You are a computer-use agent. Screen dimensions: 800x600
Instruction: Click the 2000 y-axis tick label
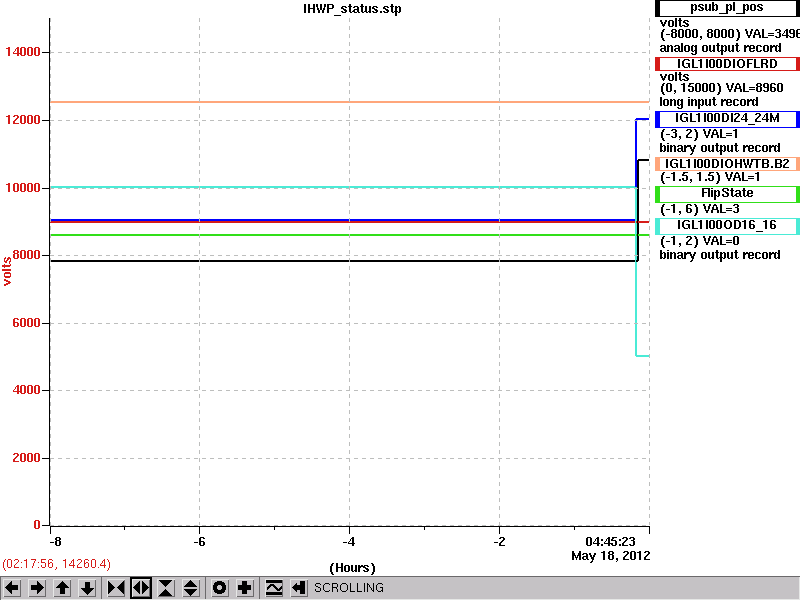27,458
